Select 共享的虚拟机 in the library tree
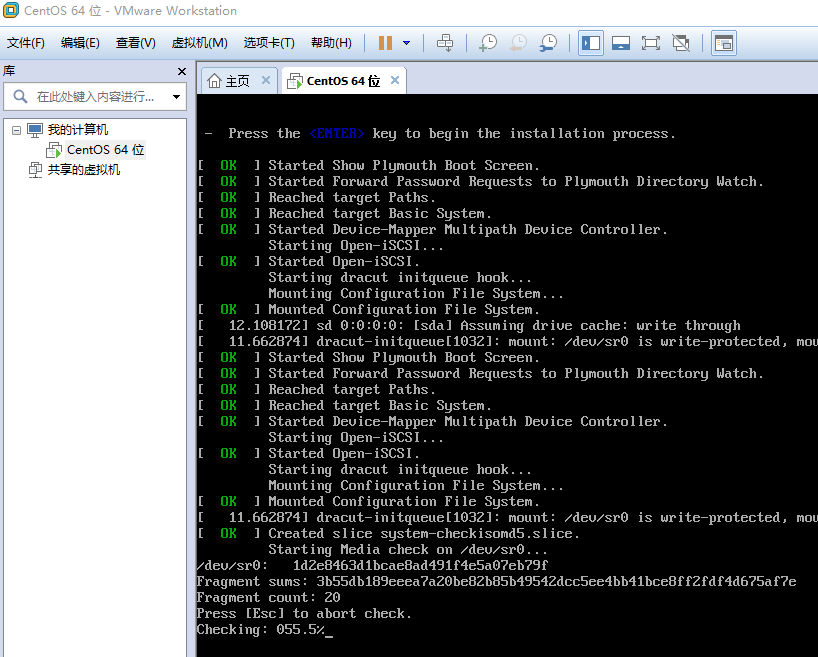Screen dimensions: 818x657 (x=83, y=170)
